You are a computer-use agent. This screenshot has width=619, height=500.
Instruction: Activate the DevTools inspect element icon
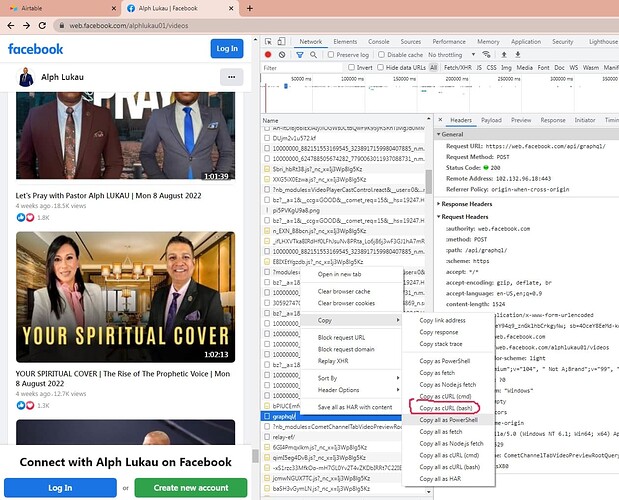click(x=268, y=41)
